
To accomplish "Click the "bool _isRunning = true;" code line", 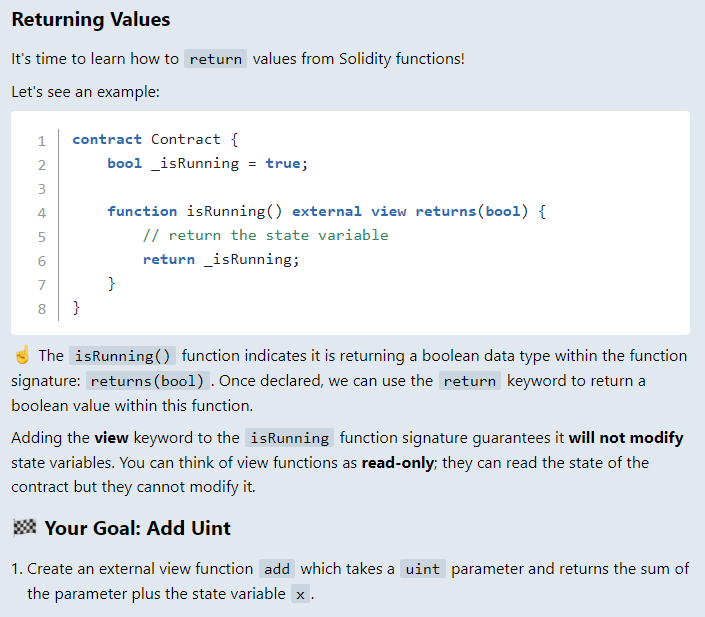I will pyautogui.click(x=207, y=163).
